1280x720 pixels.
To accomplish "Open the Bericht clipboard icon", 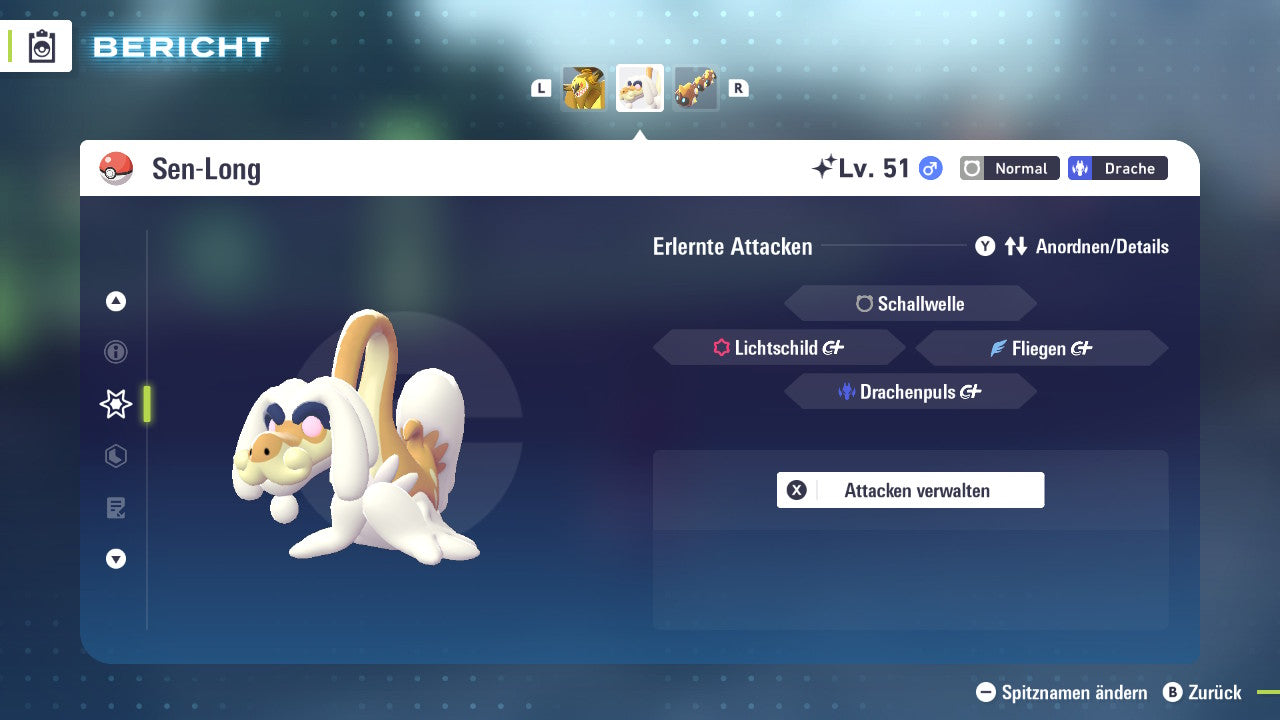I will coord(42,47).
